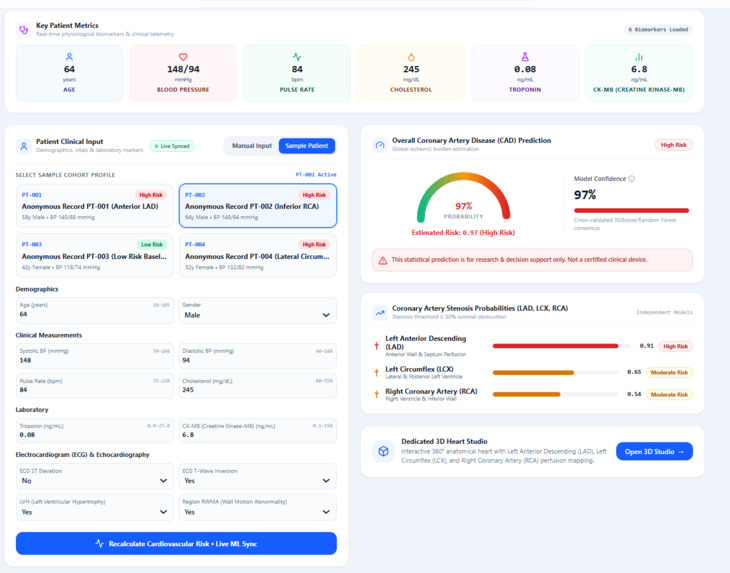Click Recalculate Cardiovascular Risk button
This screenshot has width=730, height=573.
pos(176,543)
